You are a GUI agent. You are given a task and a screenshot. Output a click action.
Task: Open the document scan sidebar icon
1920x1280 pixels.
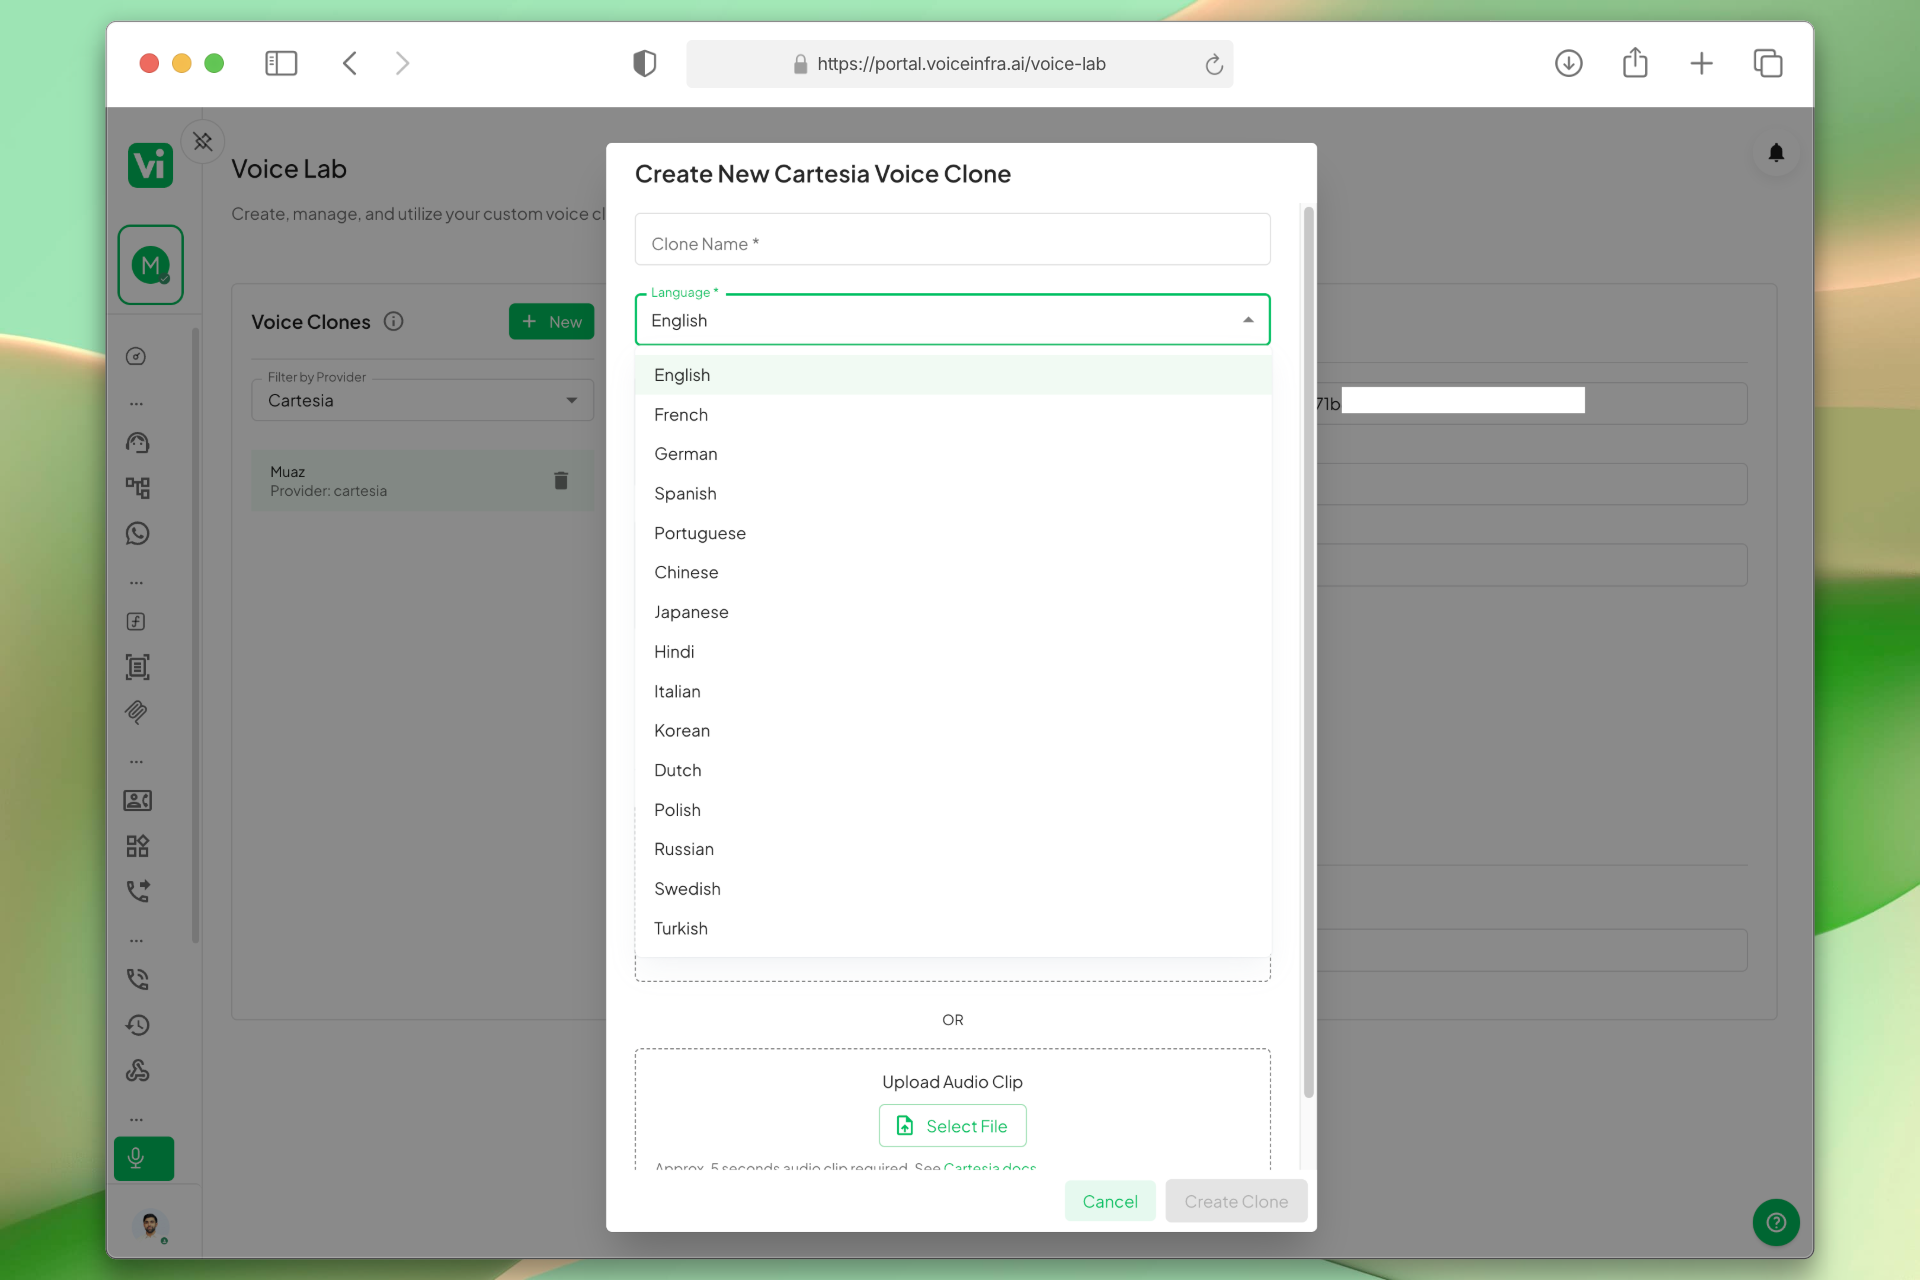pyautogui.click(x=137, y=667)
